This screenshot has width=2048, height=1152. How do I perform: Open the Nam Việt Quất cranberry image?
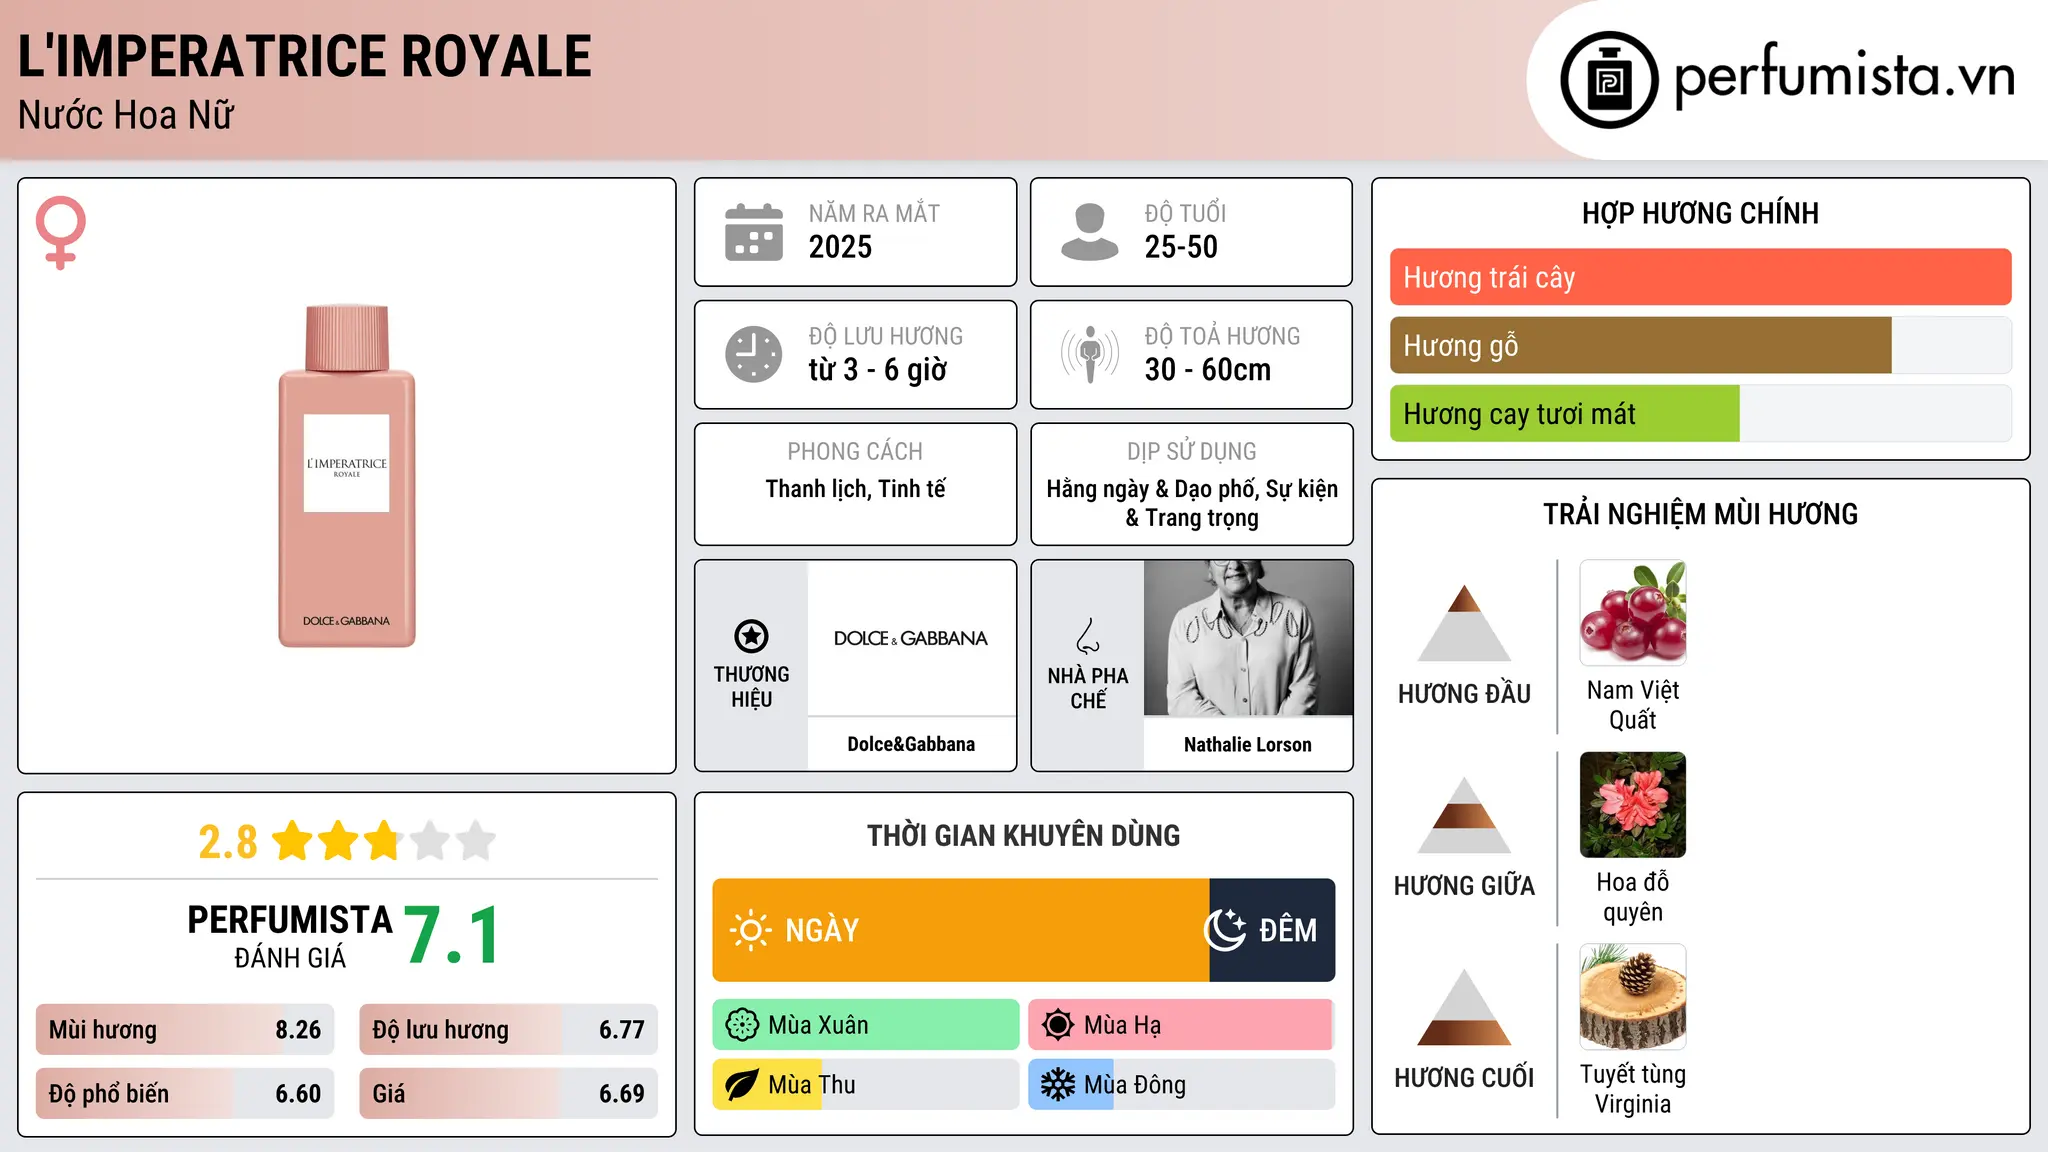1633,613
